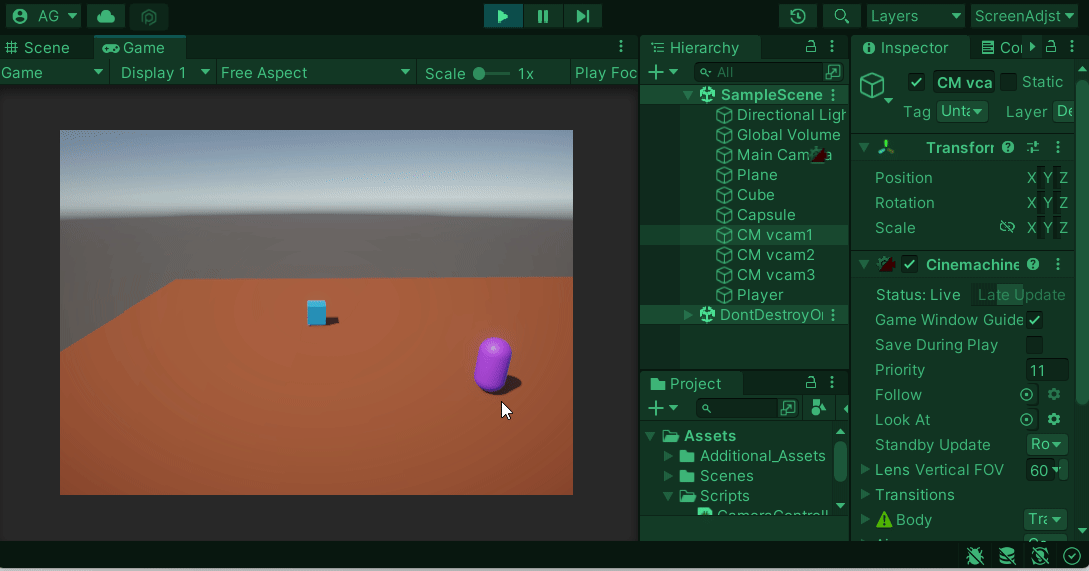Open the Look At settings gear

coord(1054,420)
